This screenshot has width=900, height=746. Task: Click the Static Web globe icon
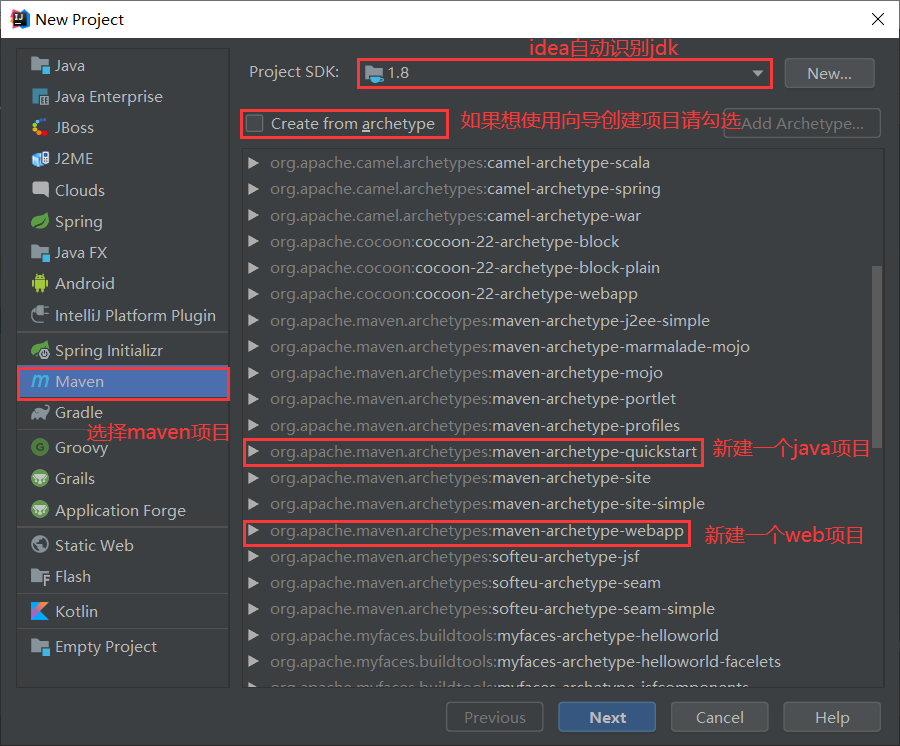40,545
